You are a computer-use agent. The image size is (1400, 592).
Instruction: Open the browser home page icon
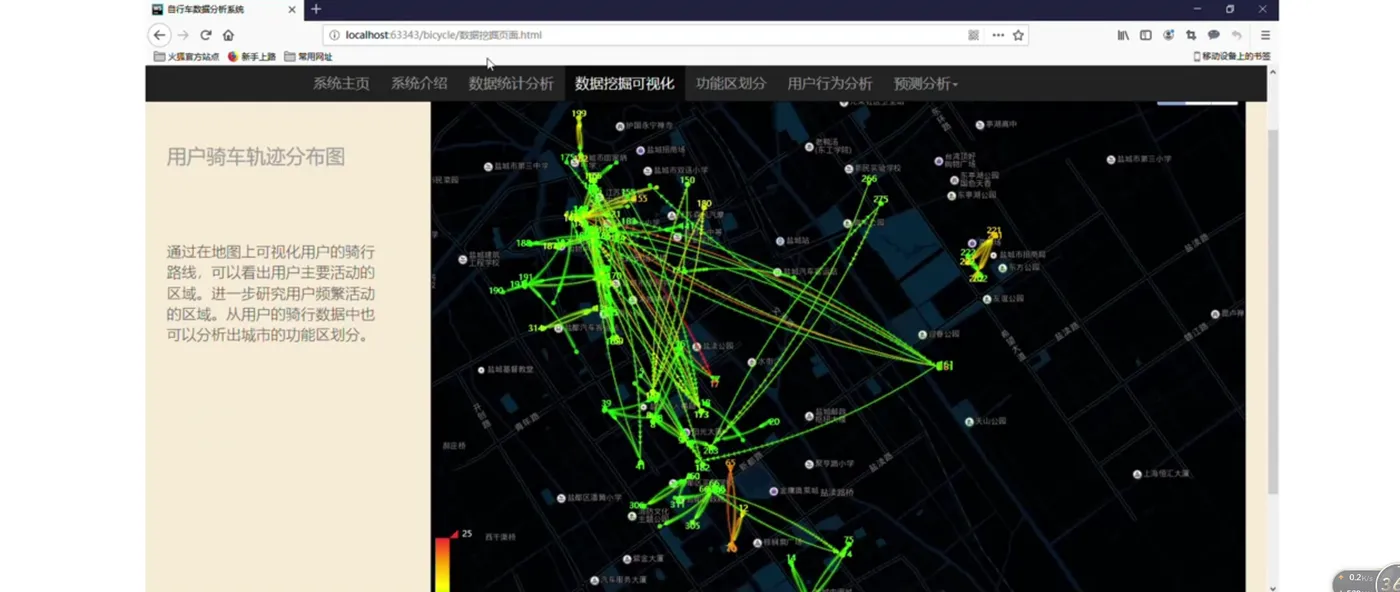(228, 35)
